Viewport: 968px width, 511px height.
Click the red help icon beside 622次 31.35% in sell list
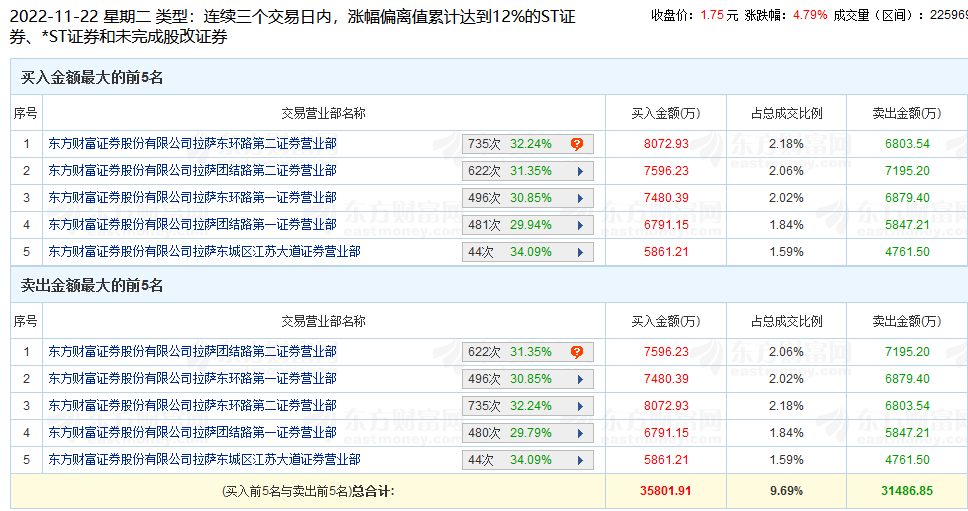pos(577,352)
